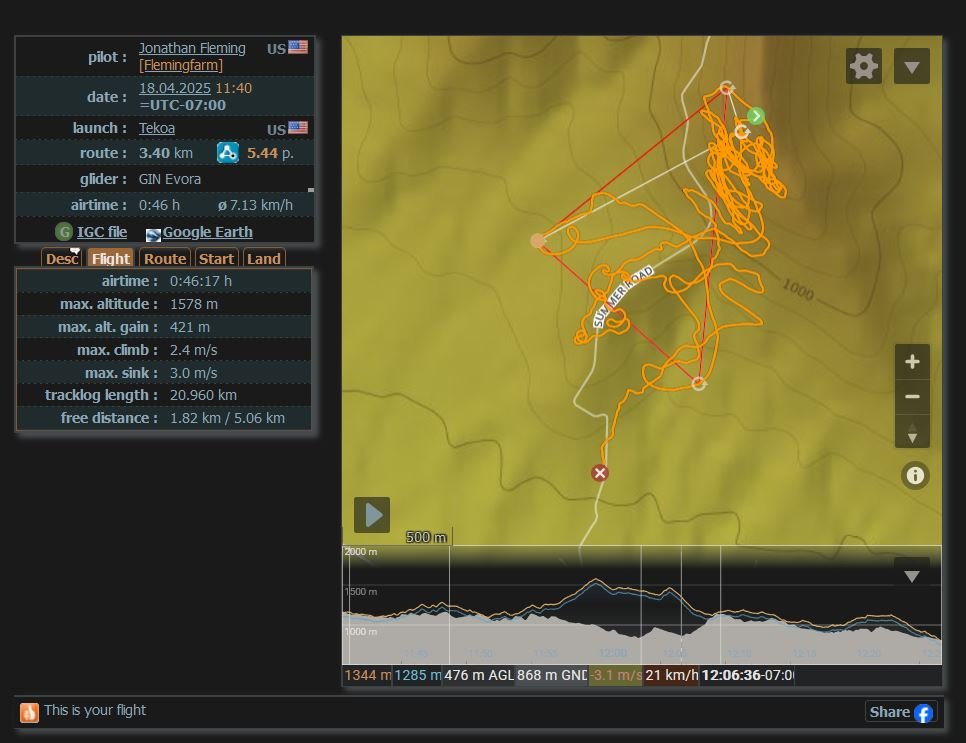Click the 21 km/h speed readout
The height and width of the screenshot is (743, 966).
click(x=672, y=675)
